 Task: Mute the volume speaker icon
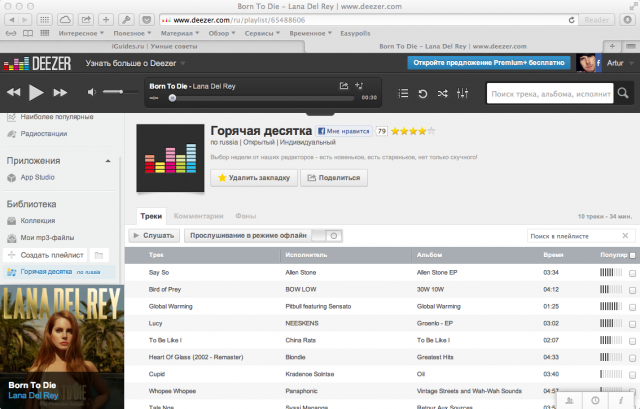point(91,92)
